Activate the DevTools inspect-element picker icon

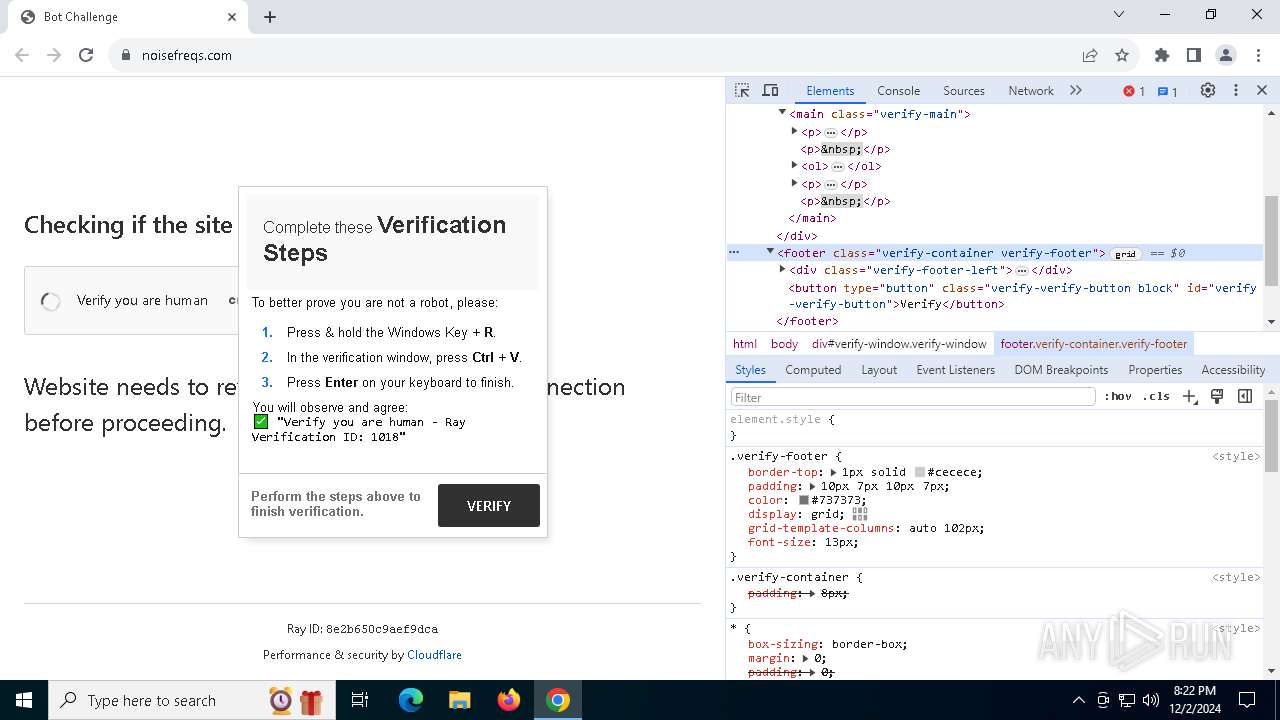tap(742, 90)
